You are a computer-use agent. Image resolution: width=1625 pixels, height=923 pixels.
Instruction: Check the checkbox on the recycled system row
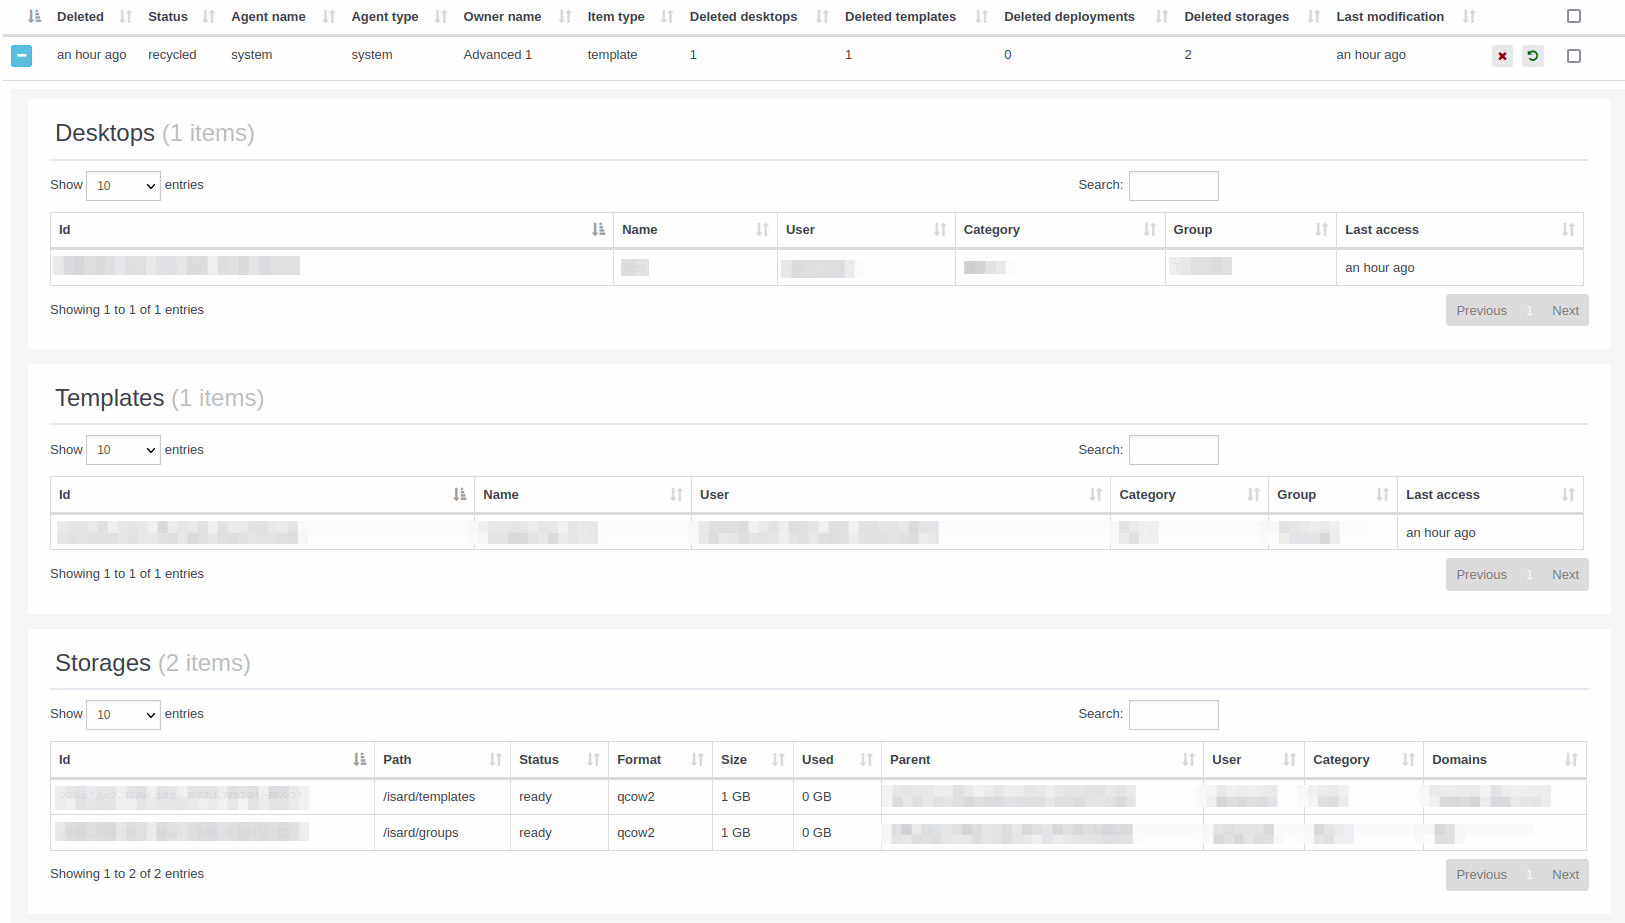pos(1573,56)
